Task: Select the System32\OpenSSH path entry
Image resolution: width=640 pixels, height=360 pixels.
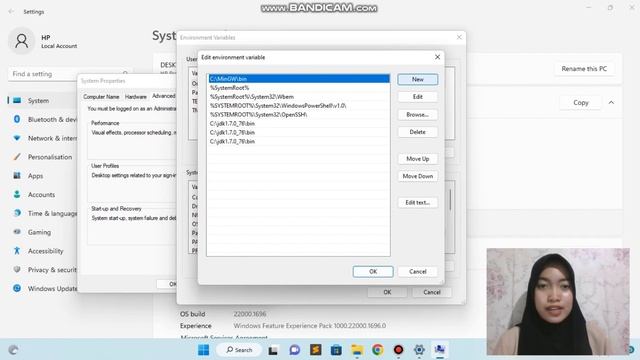Action: tap(299, 115)
